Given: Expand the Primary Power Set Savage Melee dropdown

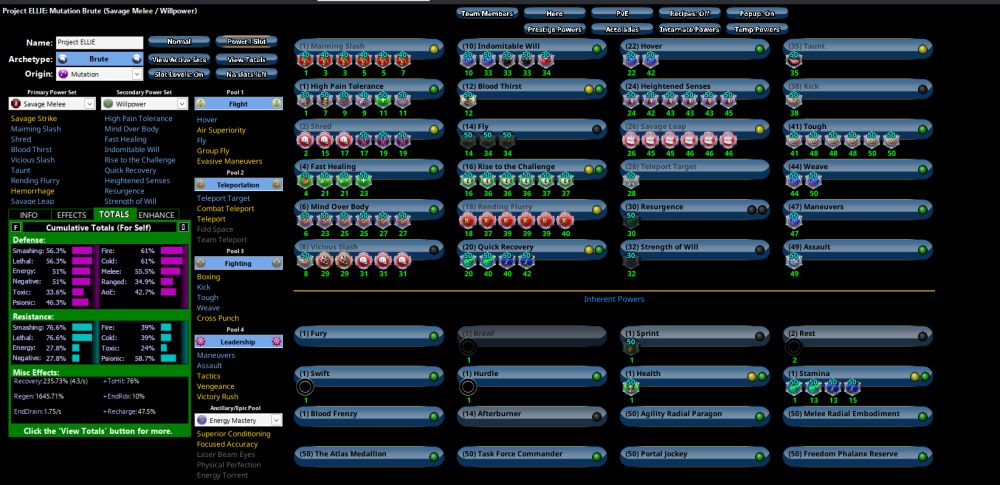Looking at the screenshot, I should pyautogui.click(x=51, y=103).
